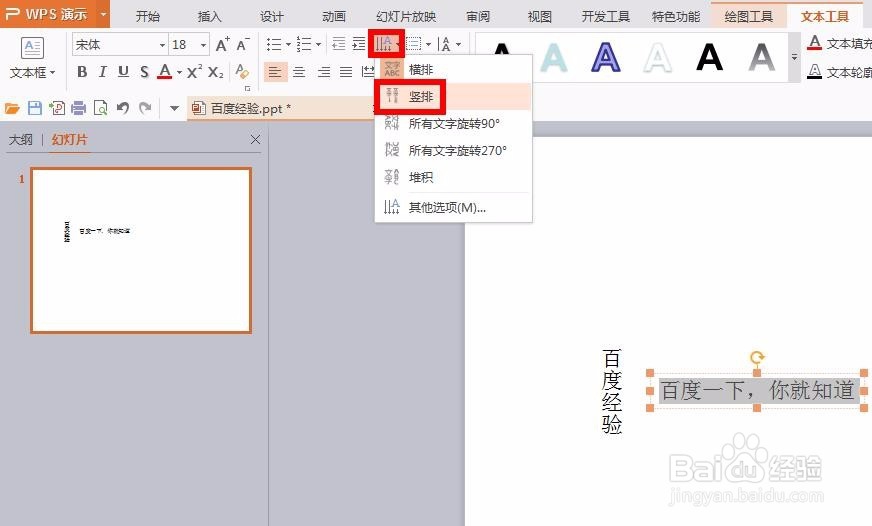
Task: Choose 所有文字旋转270° option
Action: point(453,150)
